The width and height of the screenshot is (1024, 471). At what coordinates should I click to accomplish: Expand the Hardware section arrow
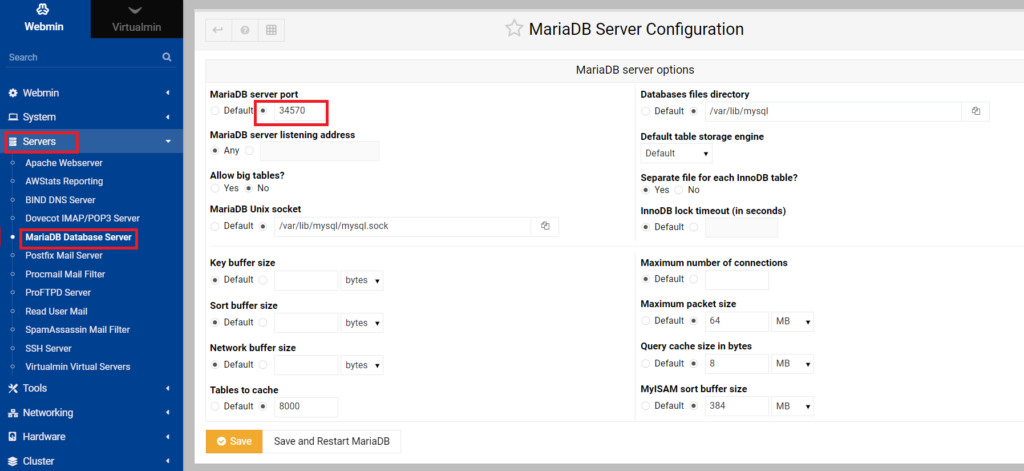pos(168,436)
